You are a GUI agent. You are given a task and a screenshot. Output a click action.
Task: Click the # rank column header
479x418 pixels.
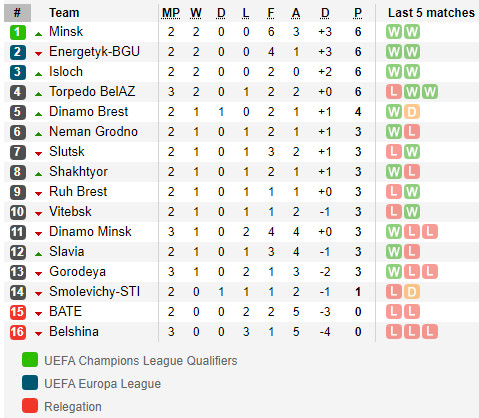coord(17,13)
